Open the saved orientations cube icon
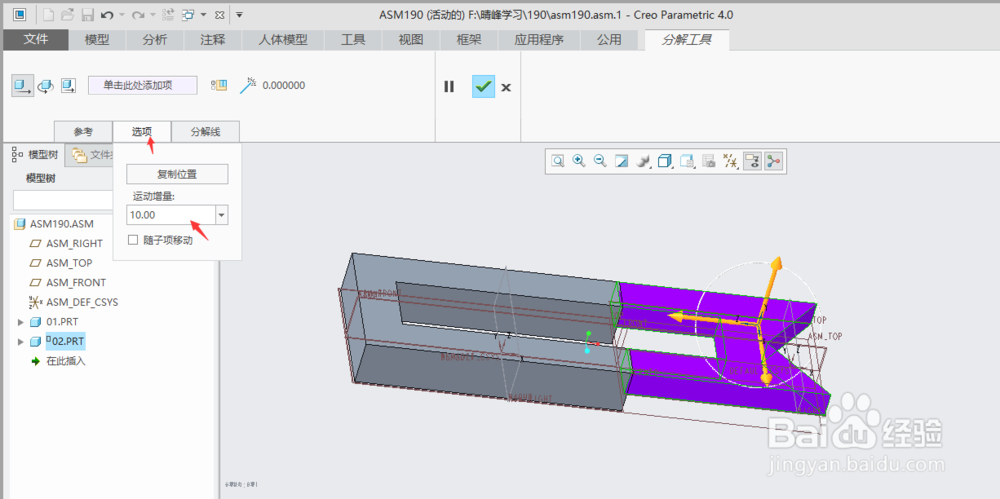The height and width of the screenshot is (499, 1000). [665, 161]
